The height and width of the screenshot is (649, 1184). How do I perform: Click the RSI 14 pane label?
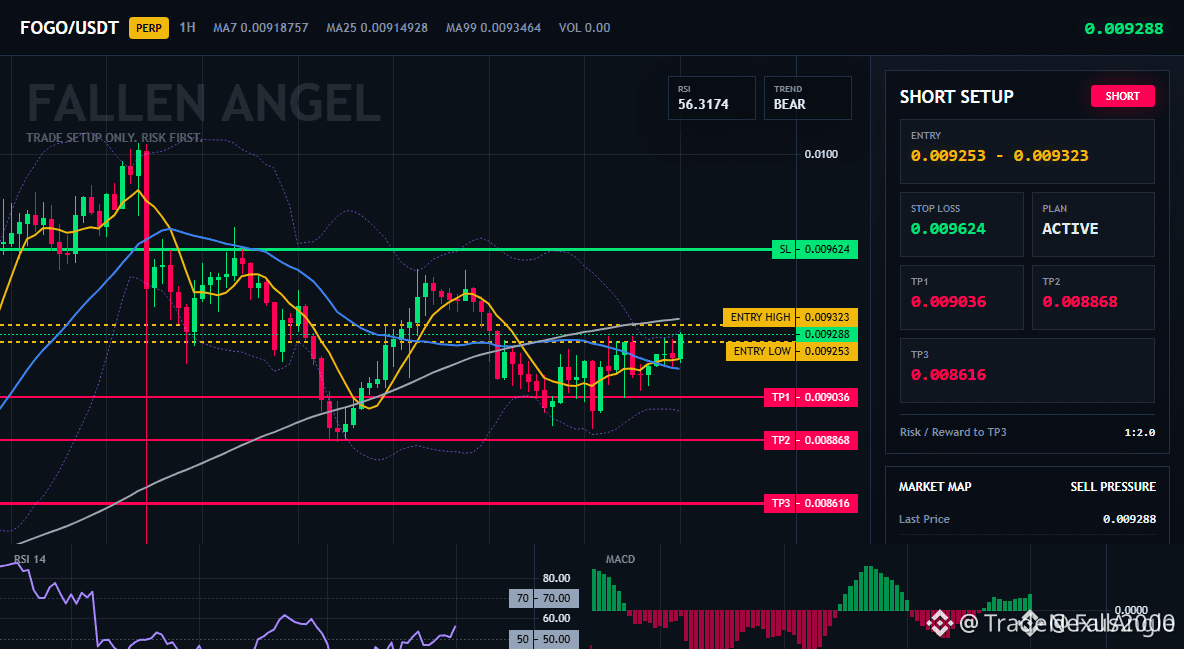29,559
